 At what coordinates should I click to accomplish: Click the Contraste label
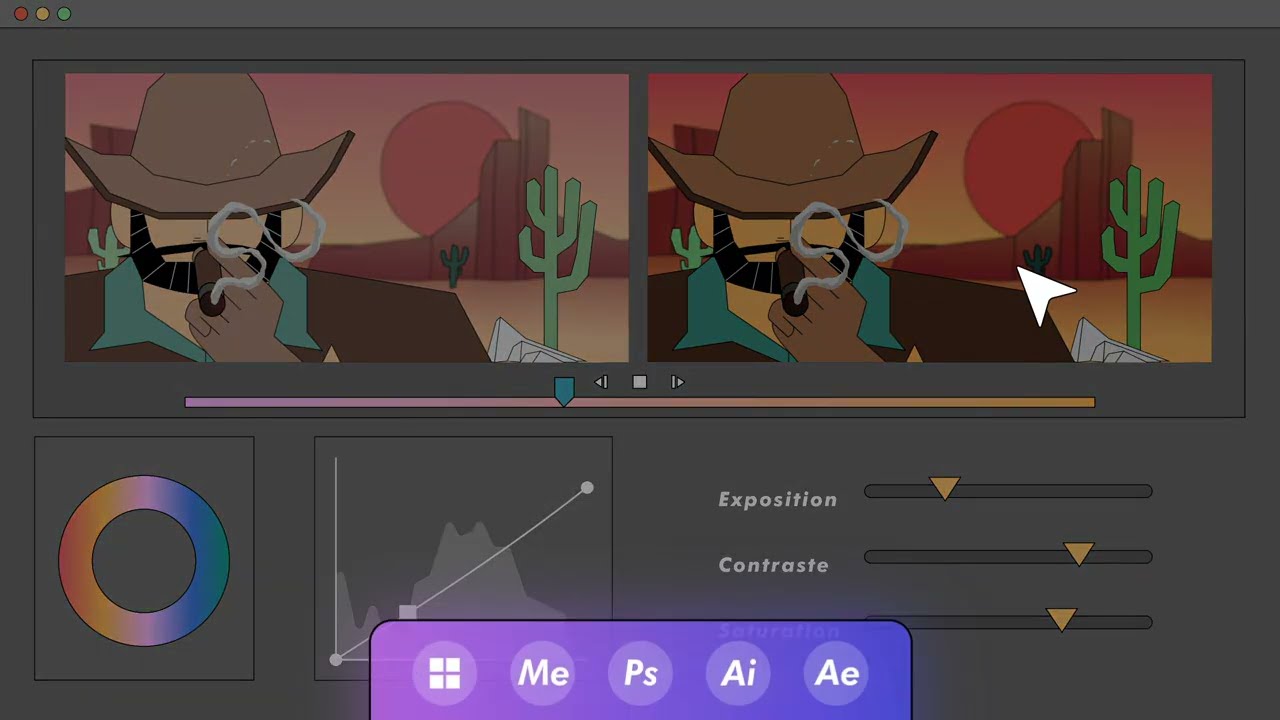pyautogui.click(x=774, y=565)
